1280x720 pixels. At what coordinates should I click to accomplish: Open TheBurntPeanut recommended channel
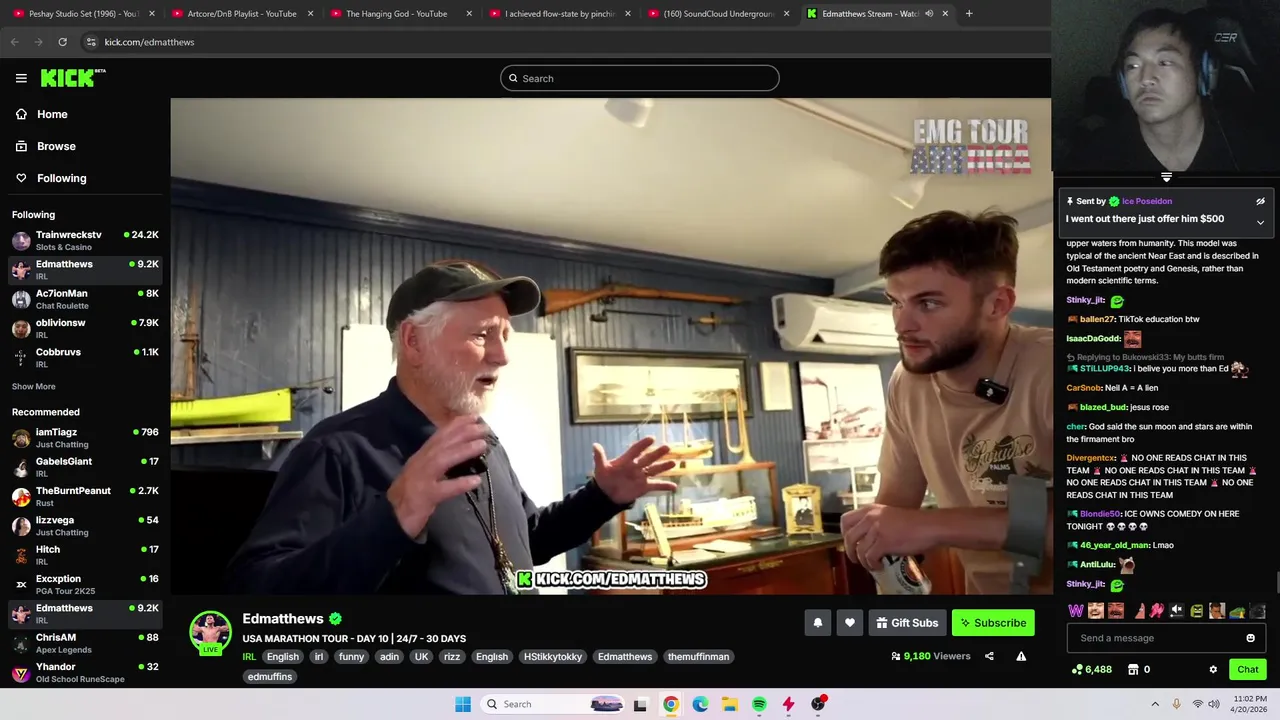pos(85,496)
